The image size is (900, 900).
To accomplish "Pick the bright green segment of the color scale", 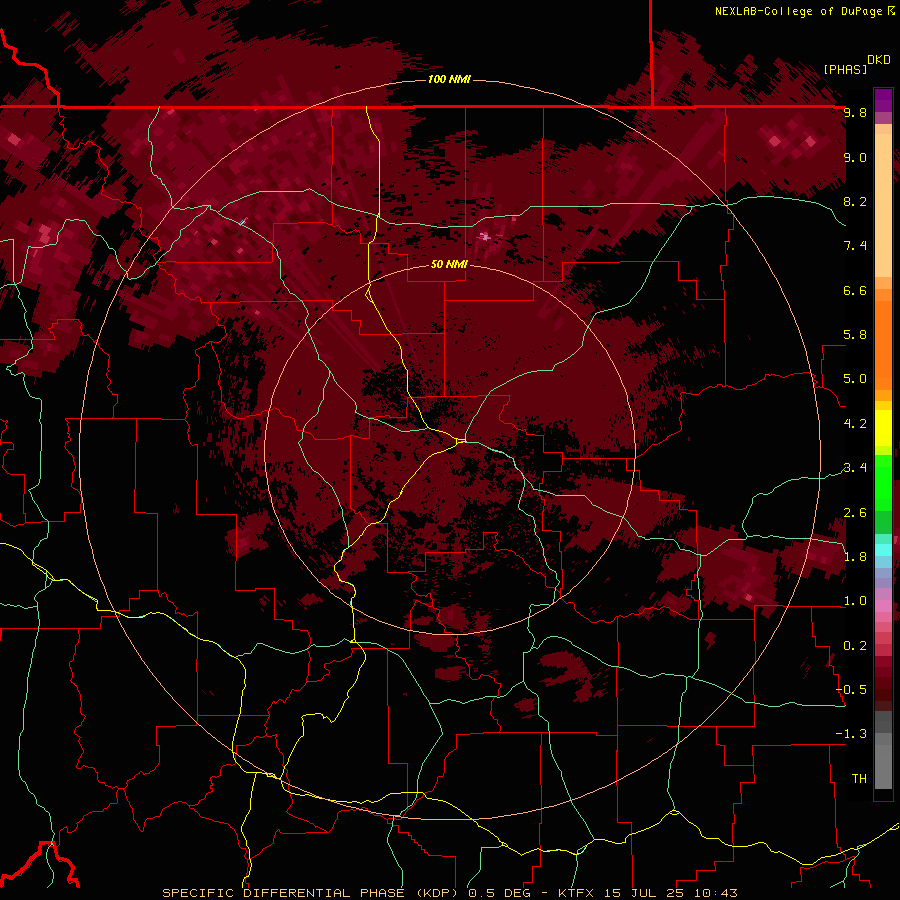I will 883,482.
